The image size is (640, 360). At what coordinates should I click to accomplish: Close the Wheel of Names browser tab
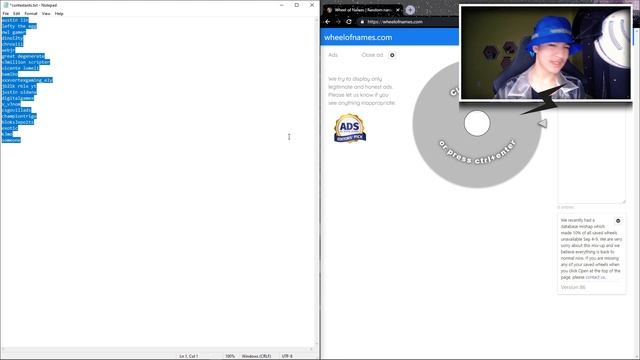pyautogui.click(x=398, y=10)
